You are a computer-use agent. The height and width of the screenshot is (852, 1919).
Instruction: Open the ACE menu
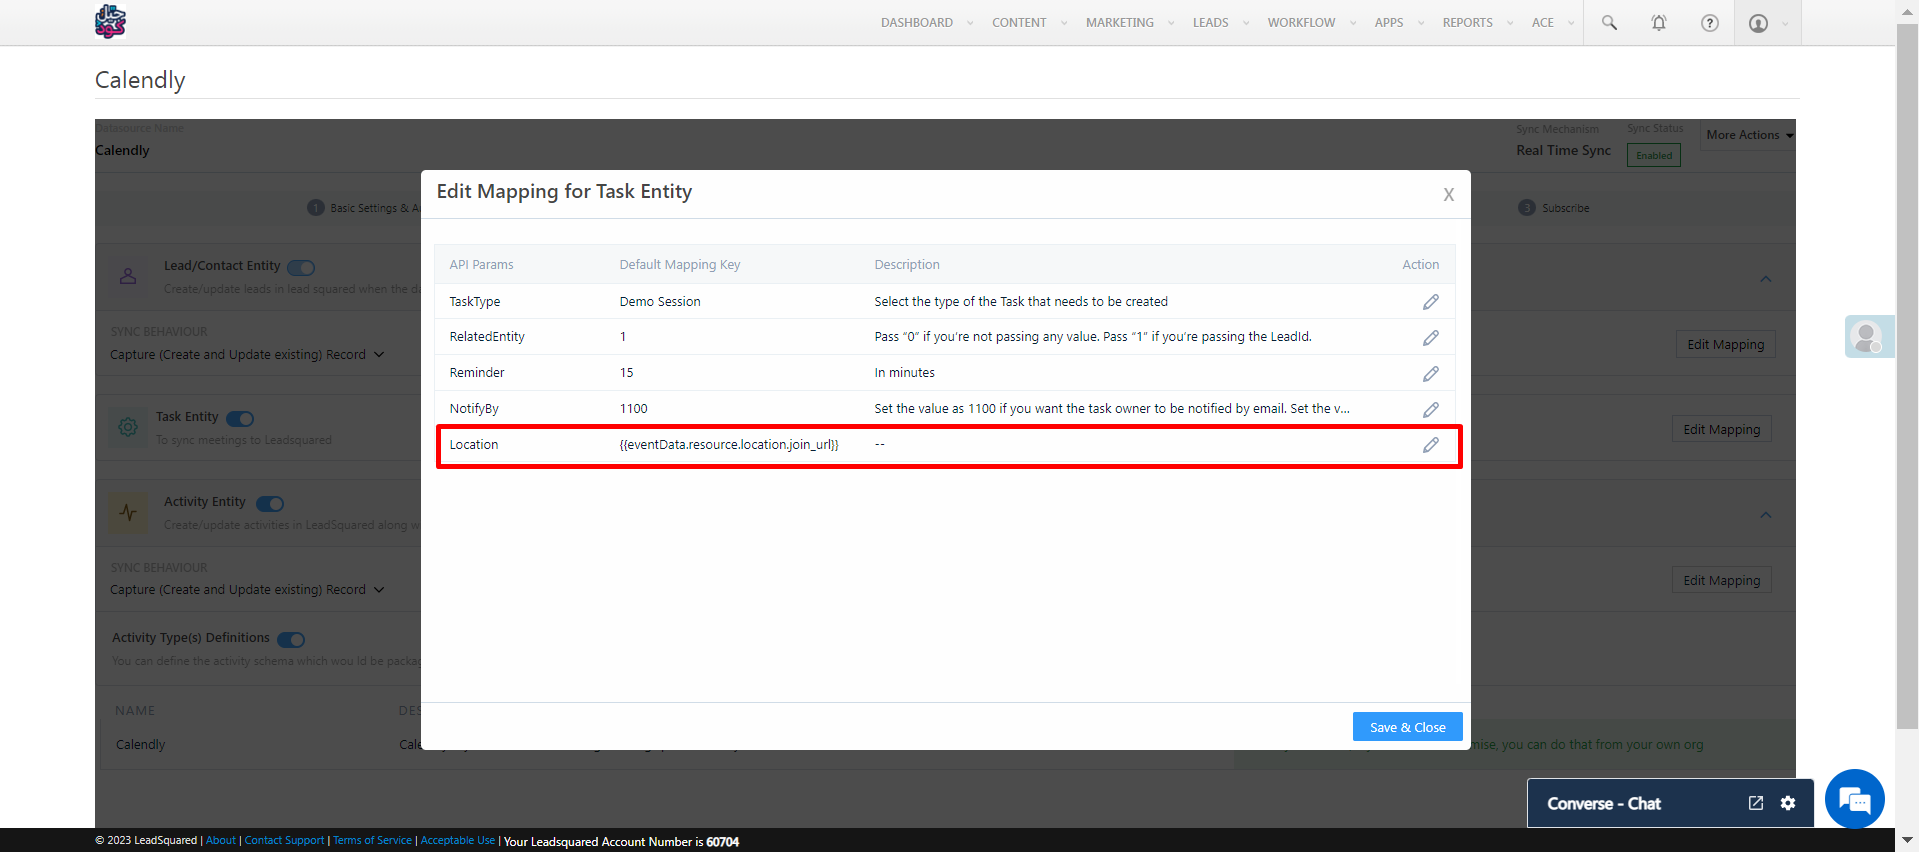click(1543, 23)
